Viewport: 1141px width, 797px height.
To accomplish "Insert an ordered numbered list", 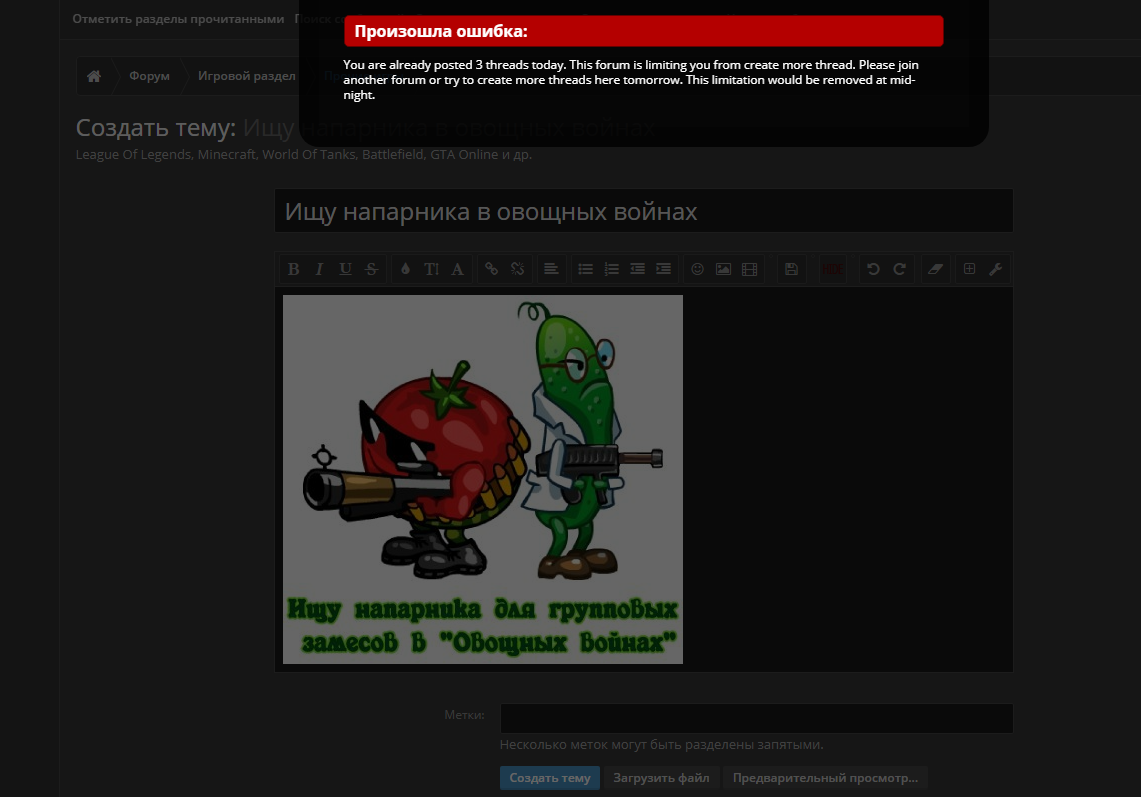I will click(x=611, y=269).
